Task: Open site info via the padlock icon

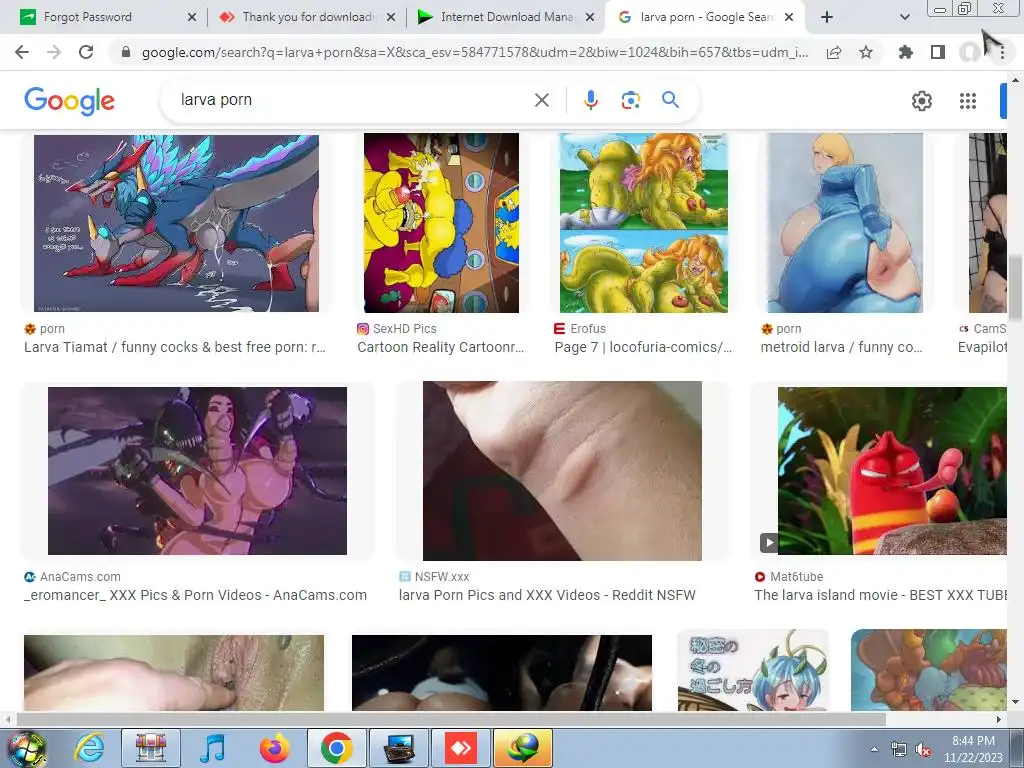Action: point(126,52)
